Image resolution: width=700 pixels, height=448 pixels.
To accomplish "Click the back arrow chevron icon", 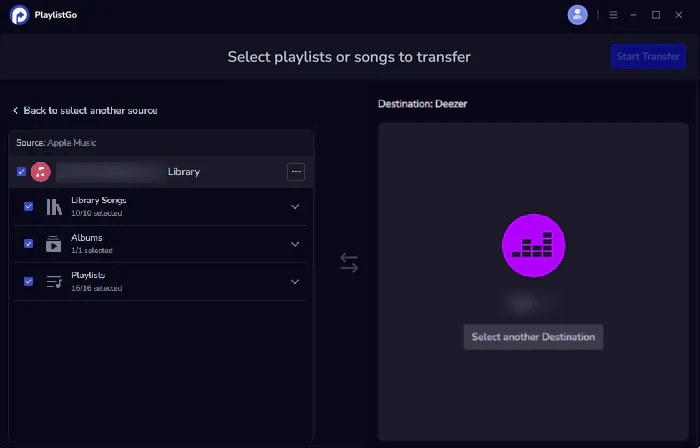I will coord(16,111).
